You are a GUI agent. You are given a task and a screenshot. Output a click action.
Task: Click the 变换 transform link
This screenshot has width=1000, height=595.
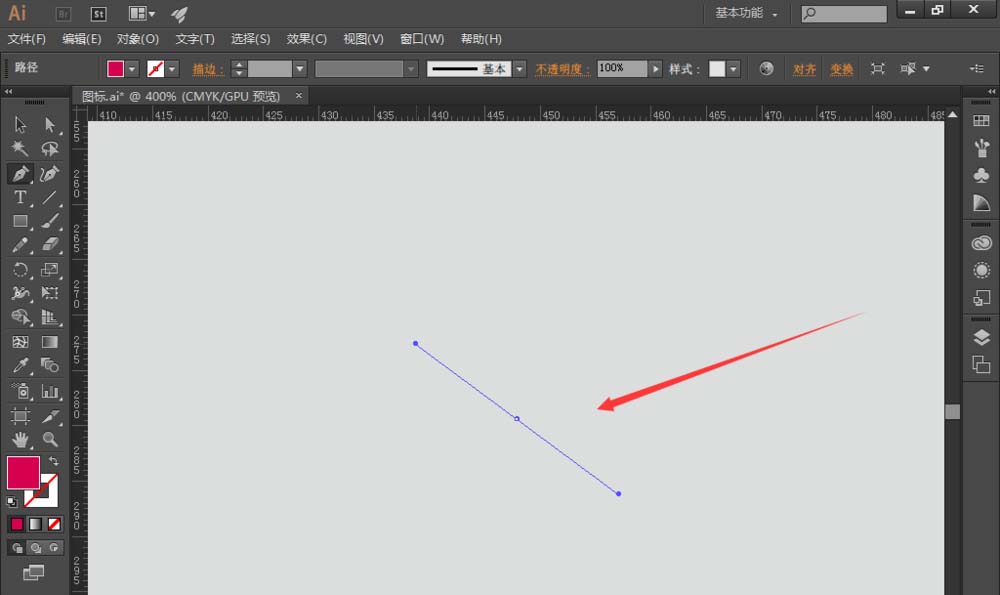842,69
